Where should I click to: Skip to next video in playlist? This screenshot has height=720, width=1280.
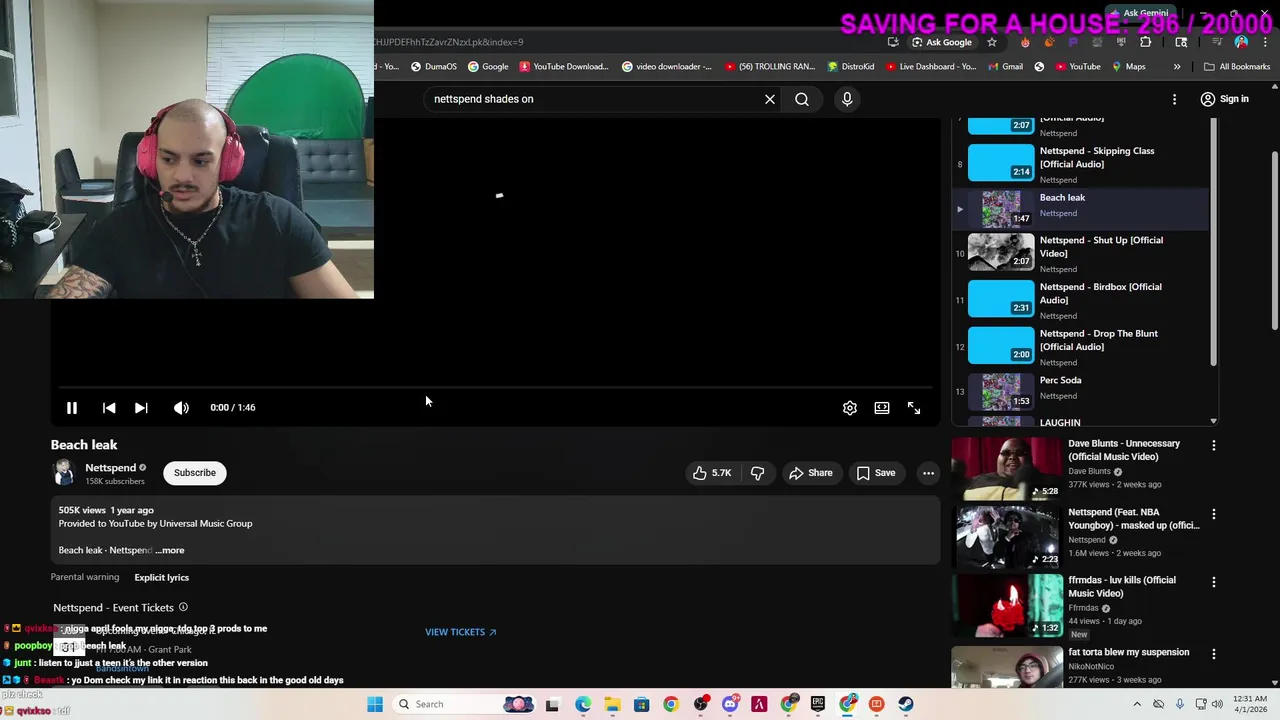(141, 407)
